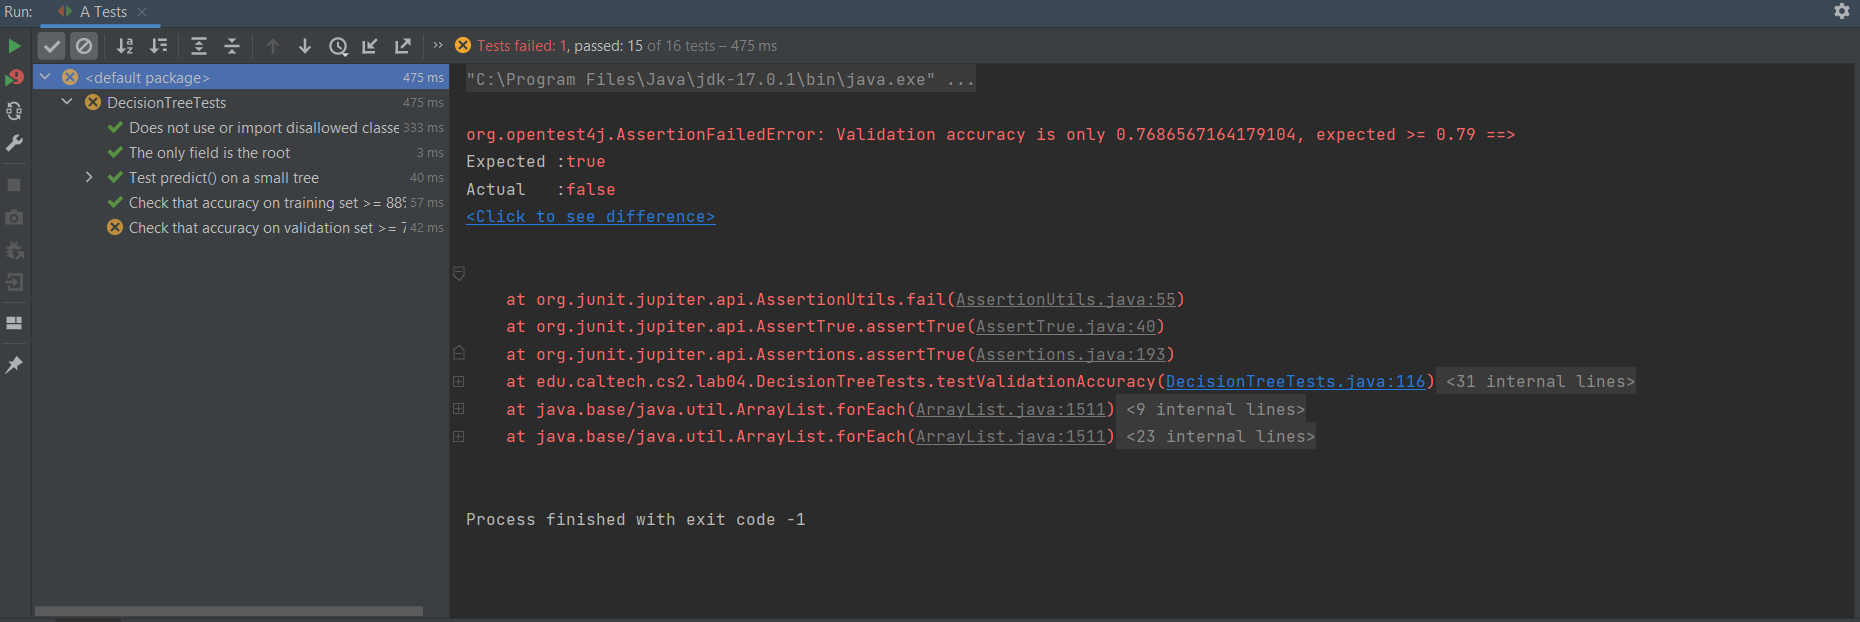Screen dimensions: 1860x622
Task: Open DecisionTreeTests.java:116 stack trace link
Action: tap(1295, 381)
